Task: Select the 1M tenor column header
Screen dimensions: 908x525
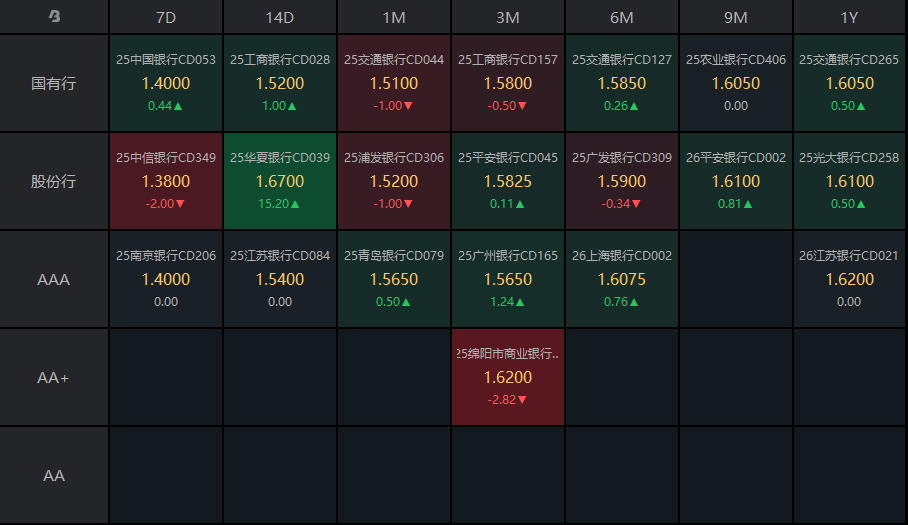Action: tap(394, 17)
